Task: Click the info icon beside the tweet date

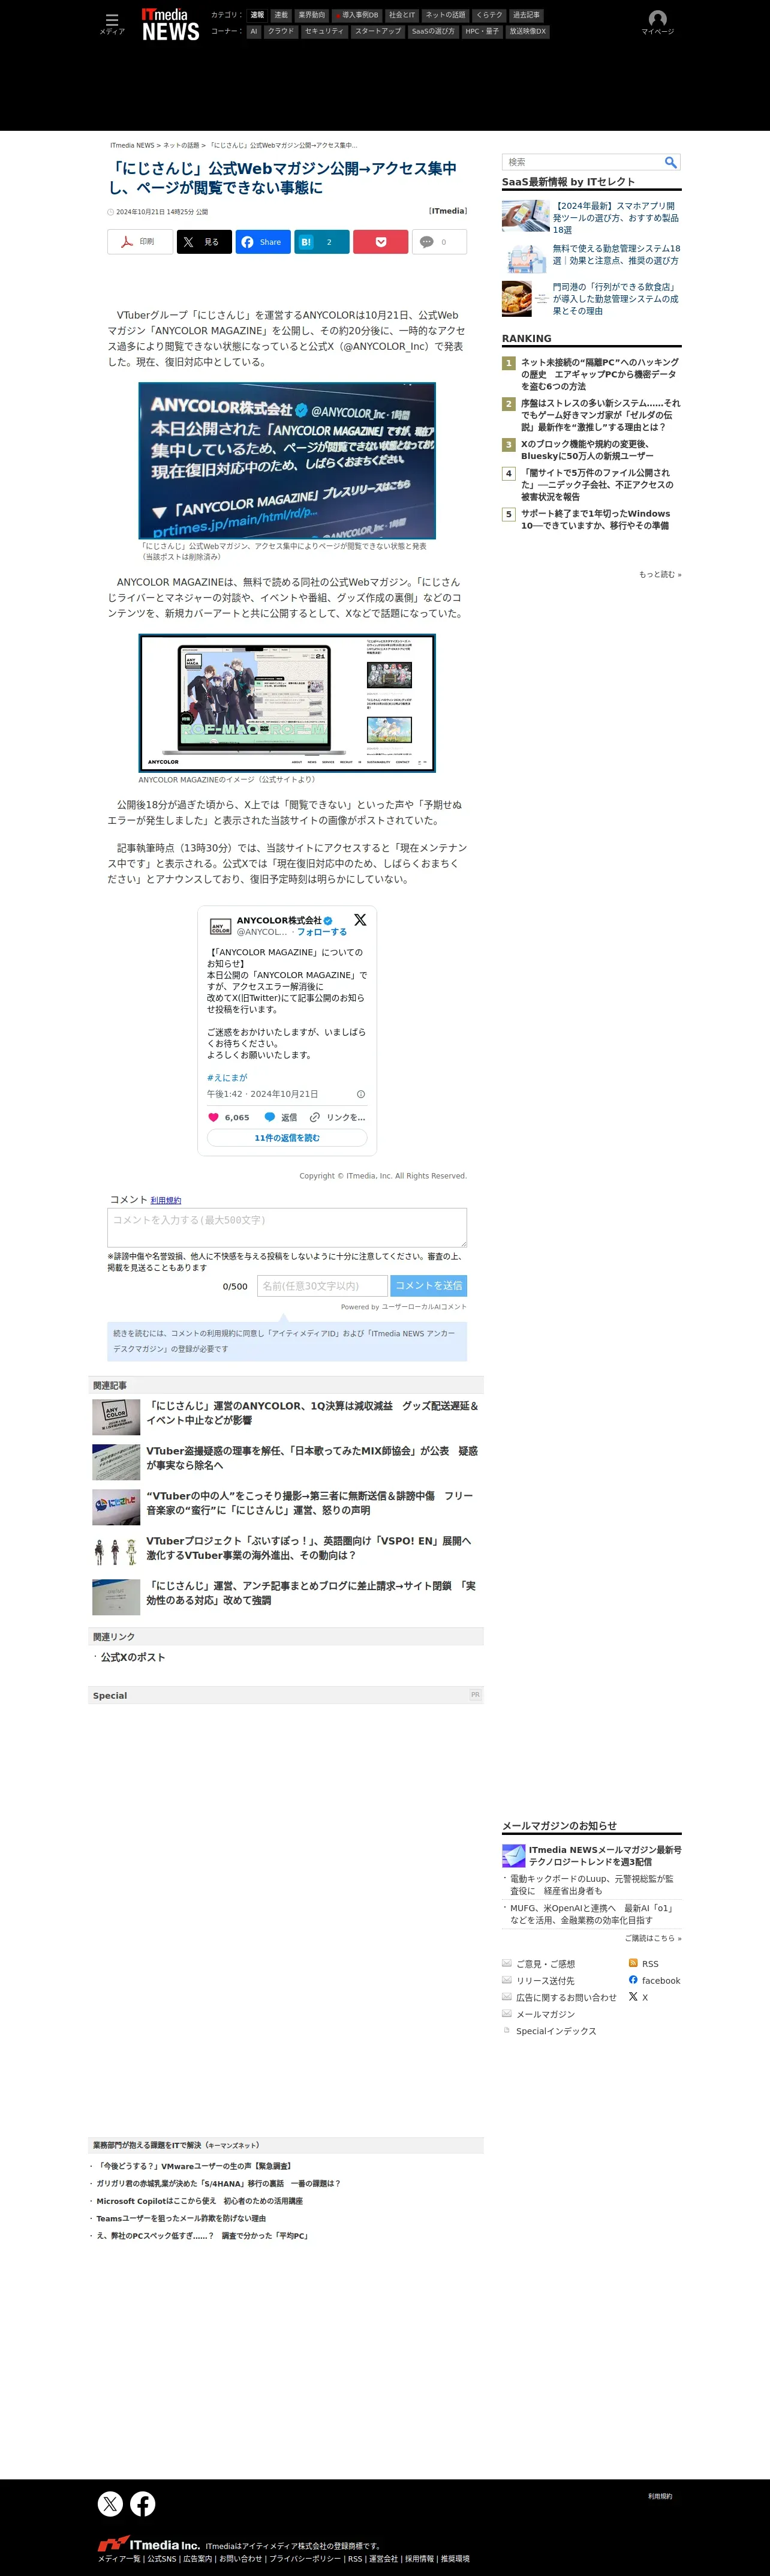Action: 361,1094
